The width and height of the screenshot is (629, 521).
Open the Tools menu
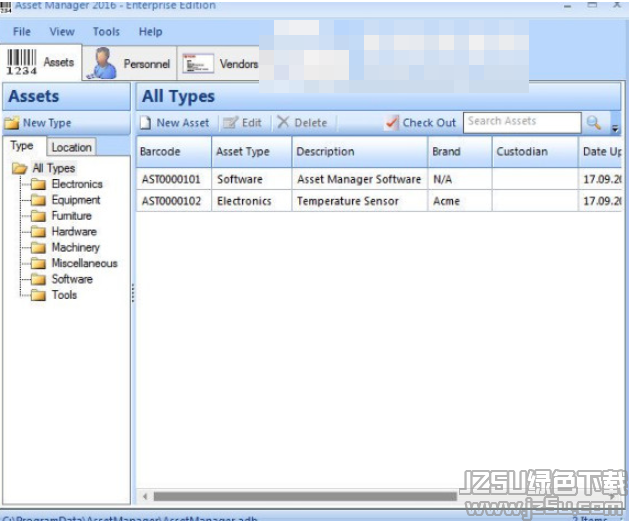[106, 32]
